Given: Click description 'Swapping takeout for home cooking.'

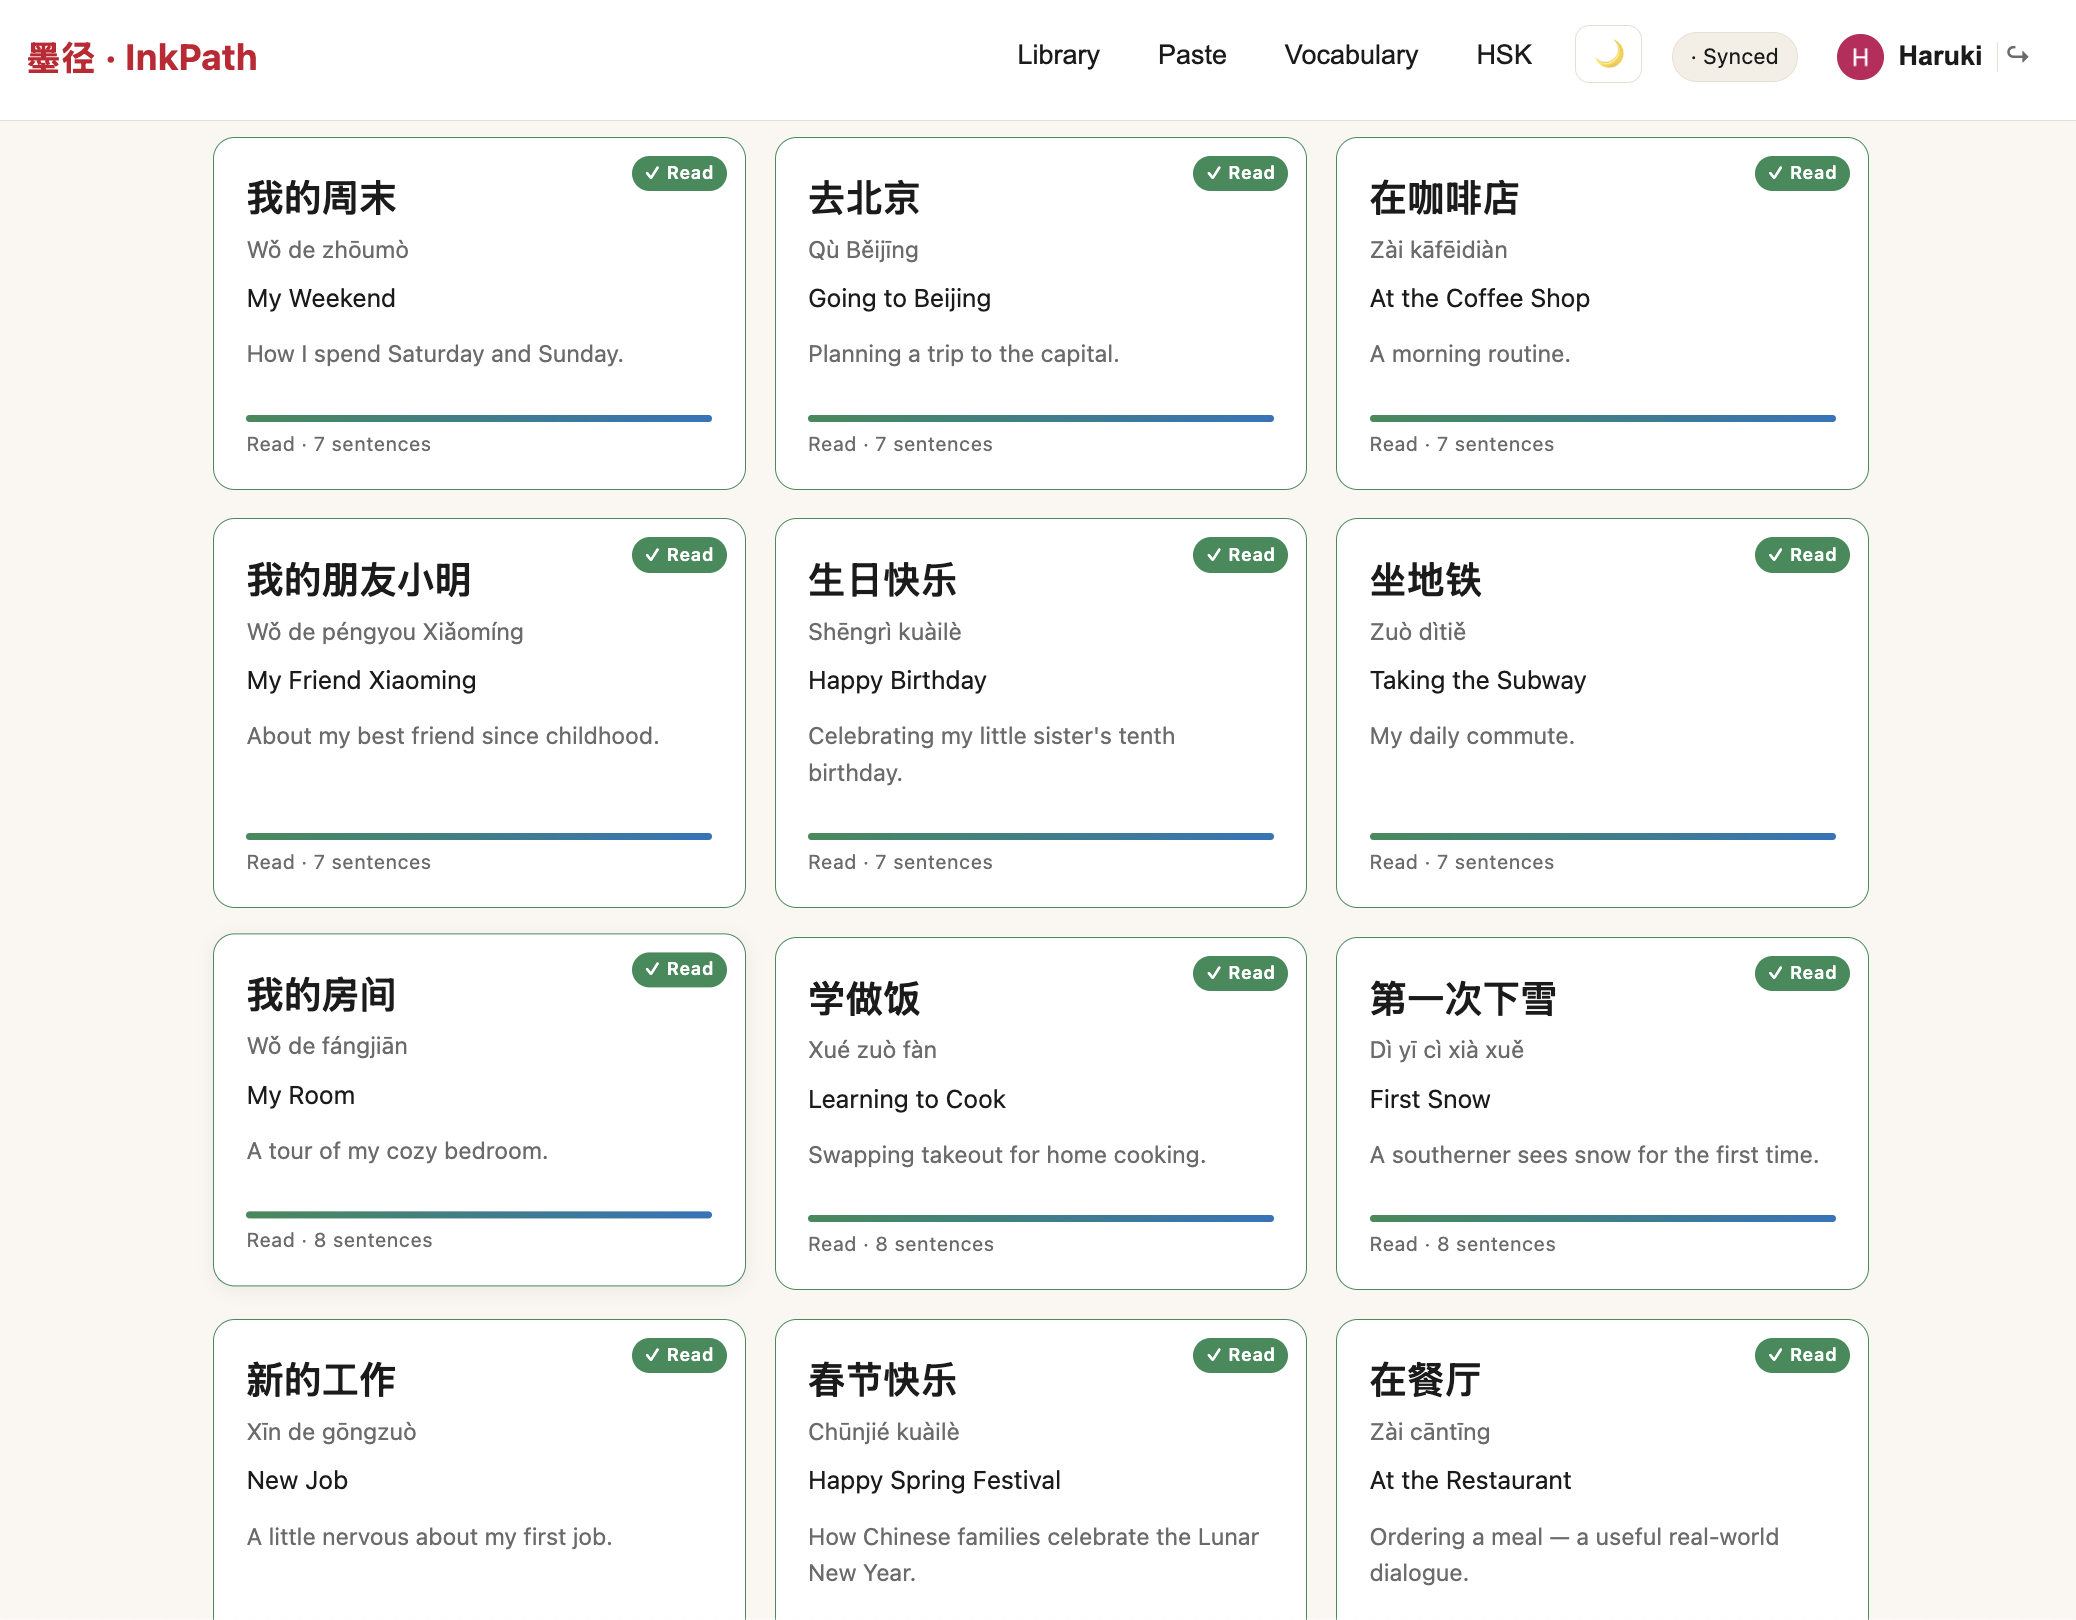Looking at the screenshot, I should [x=1007, y=1155].
